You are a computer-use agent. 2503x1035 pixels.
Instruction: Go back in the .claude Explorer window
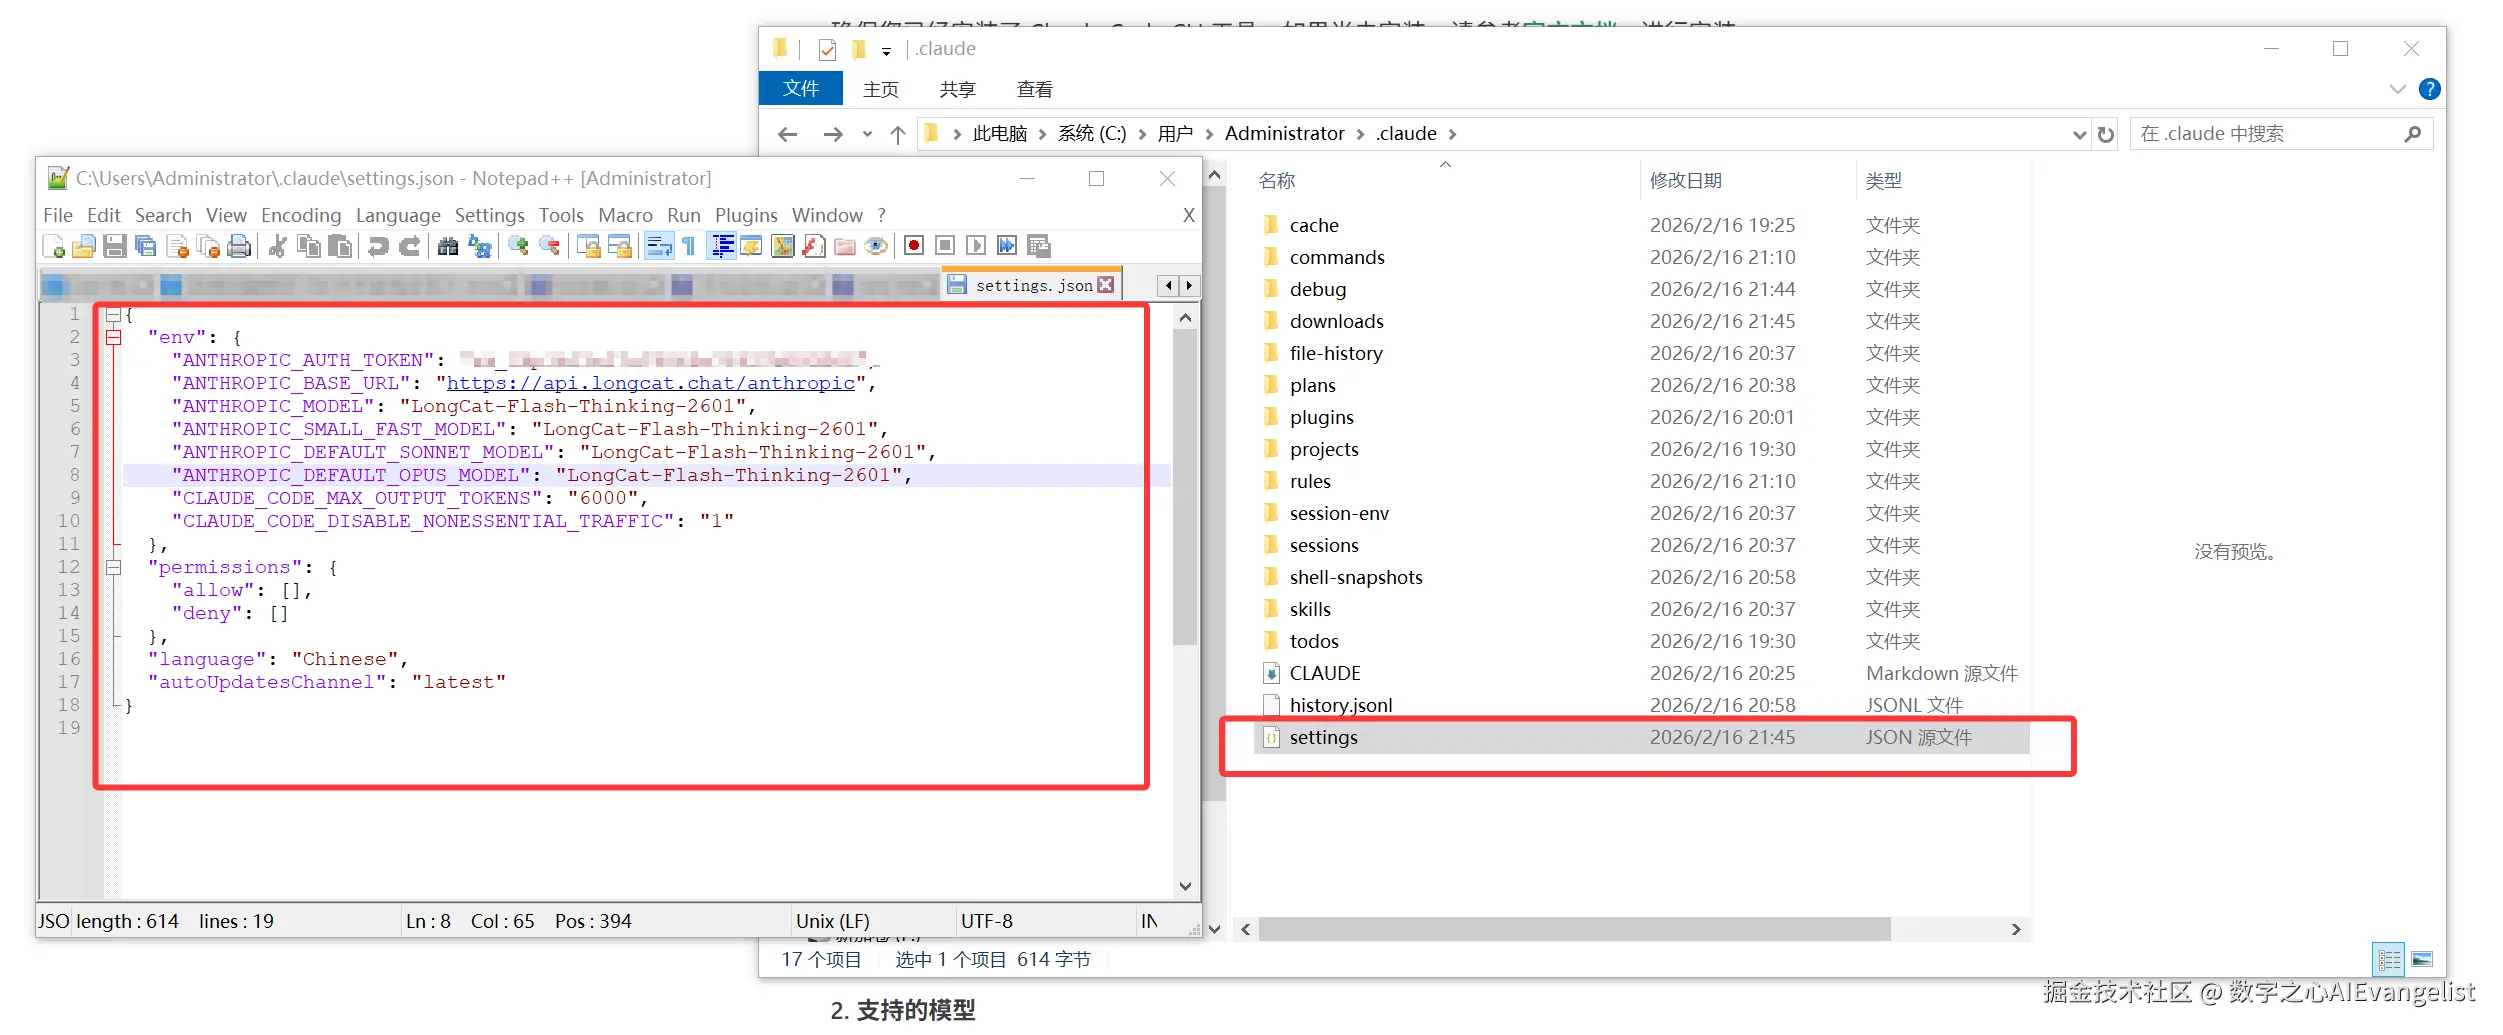click(787, 134)
